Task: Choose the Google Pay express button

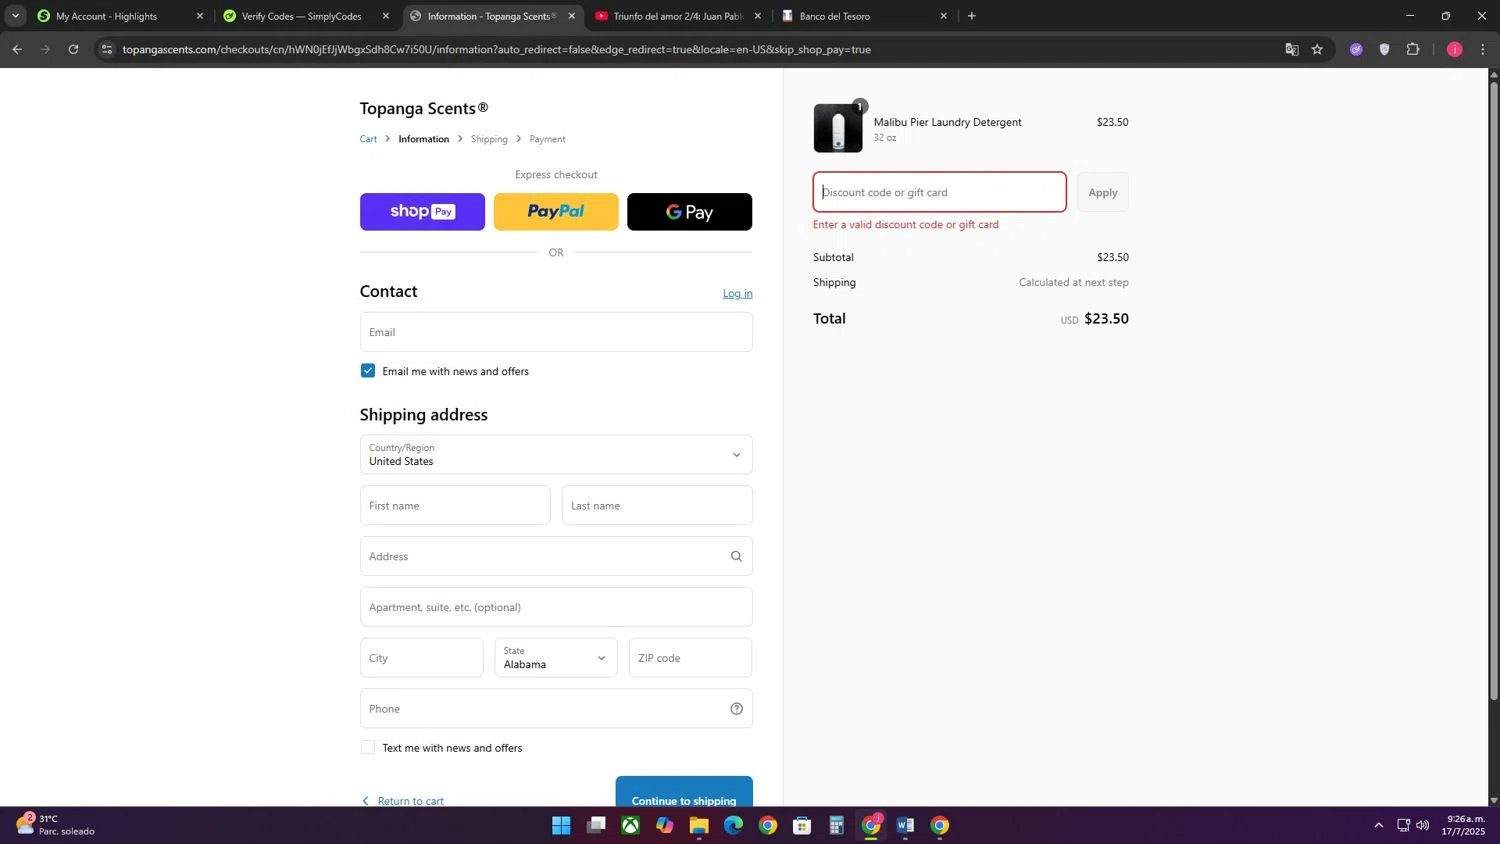Action: point(689,212)
